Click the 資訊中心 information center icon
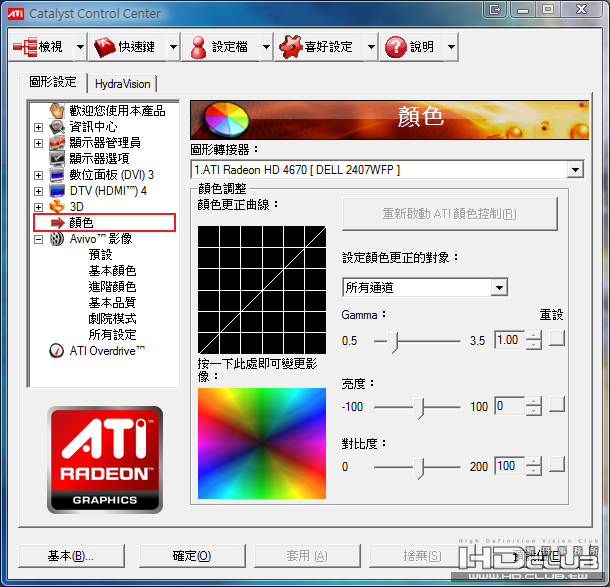The height and width of the screenshot is (587, 610). click(x=57, y=127)
